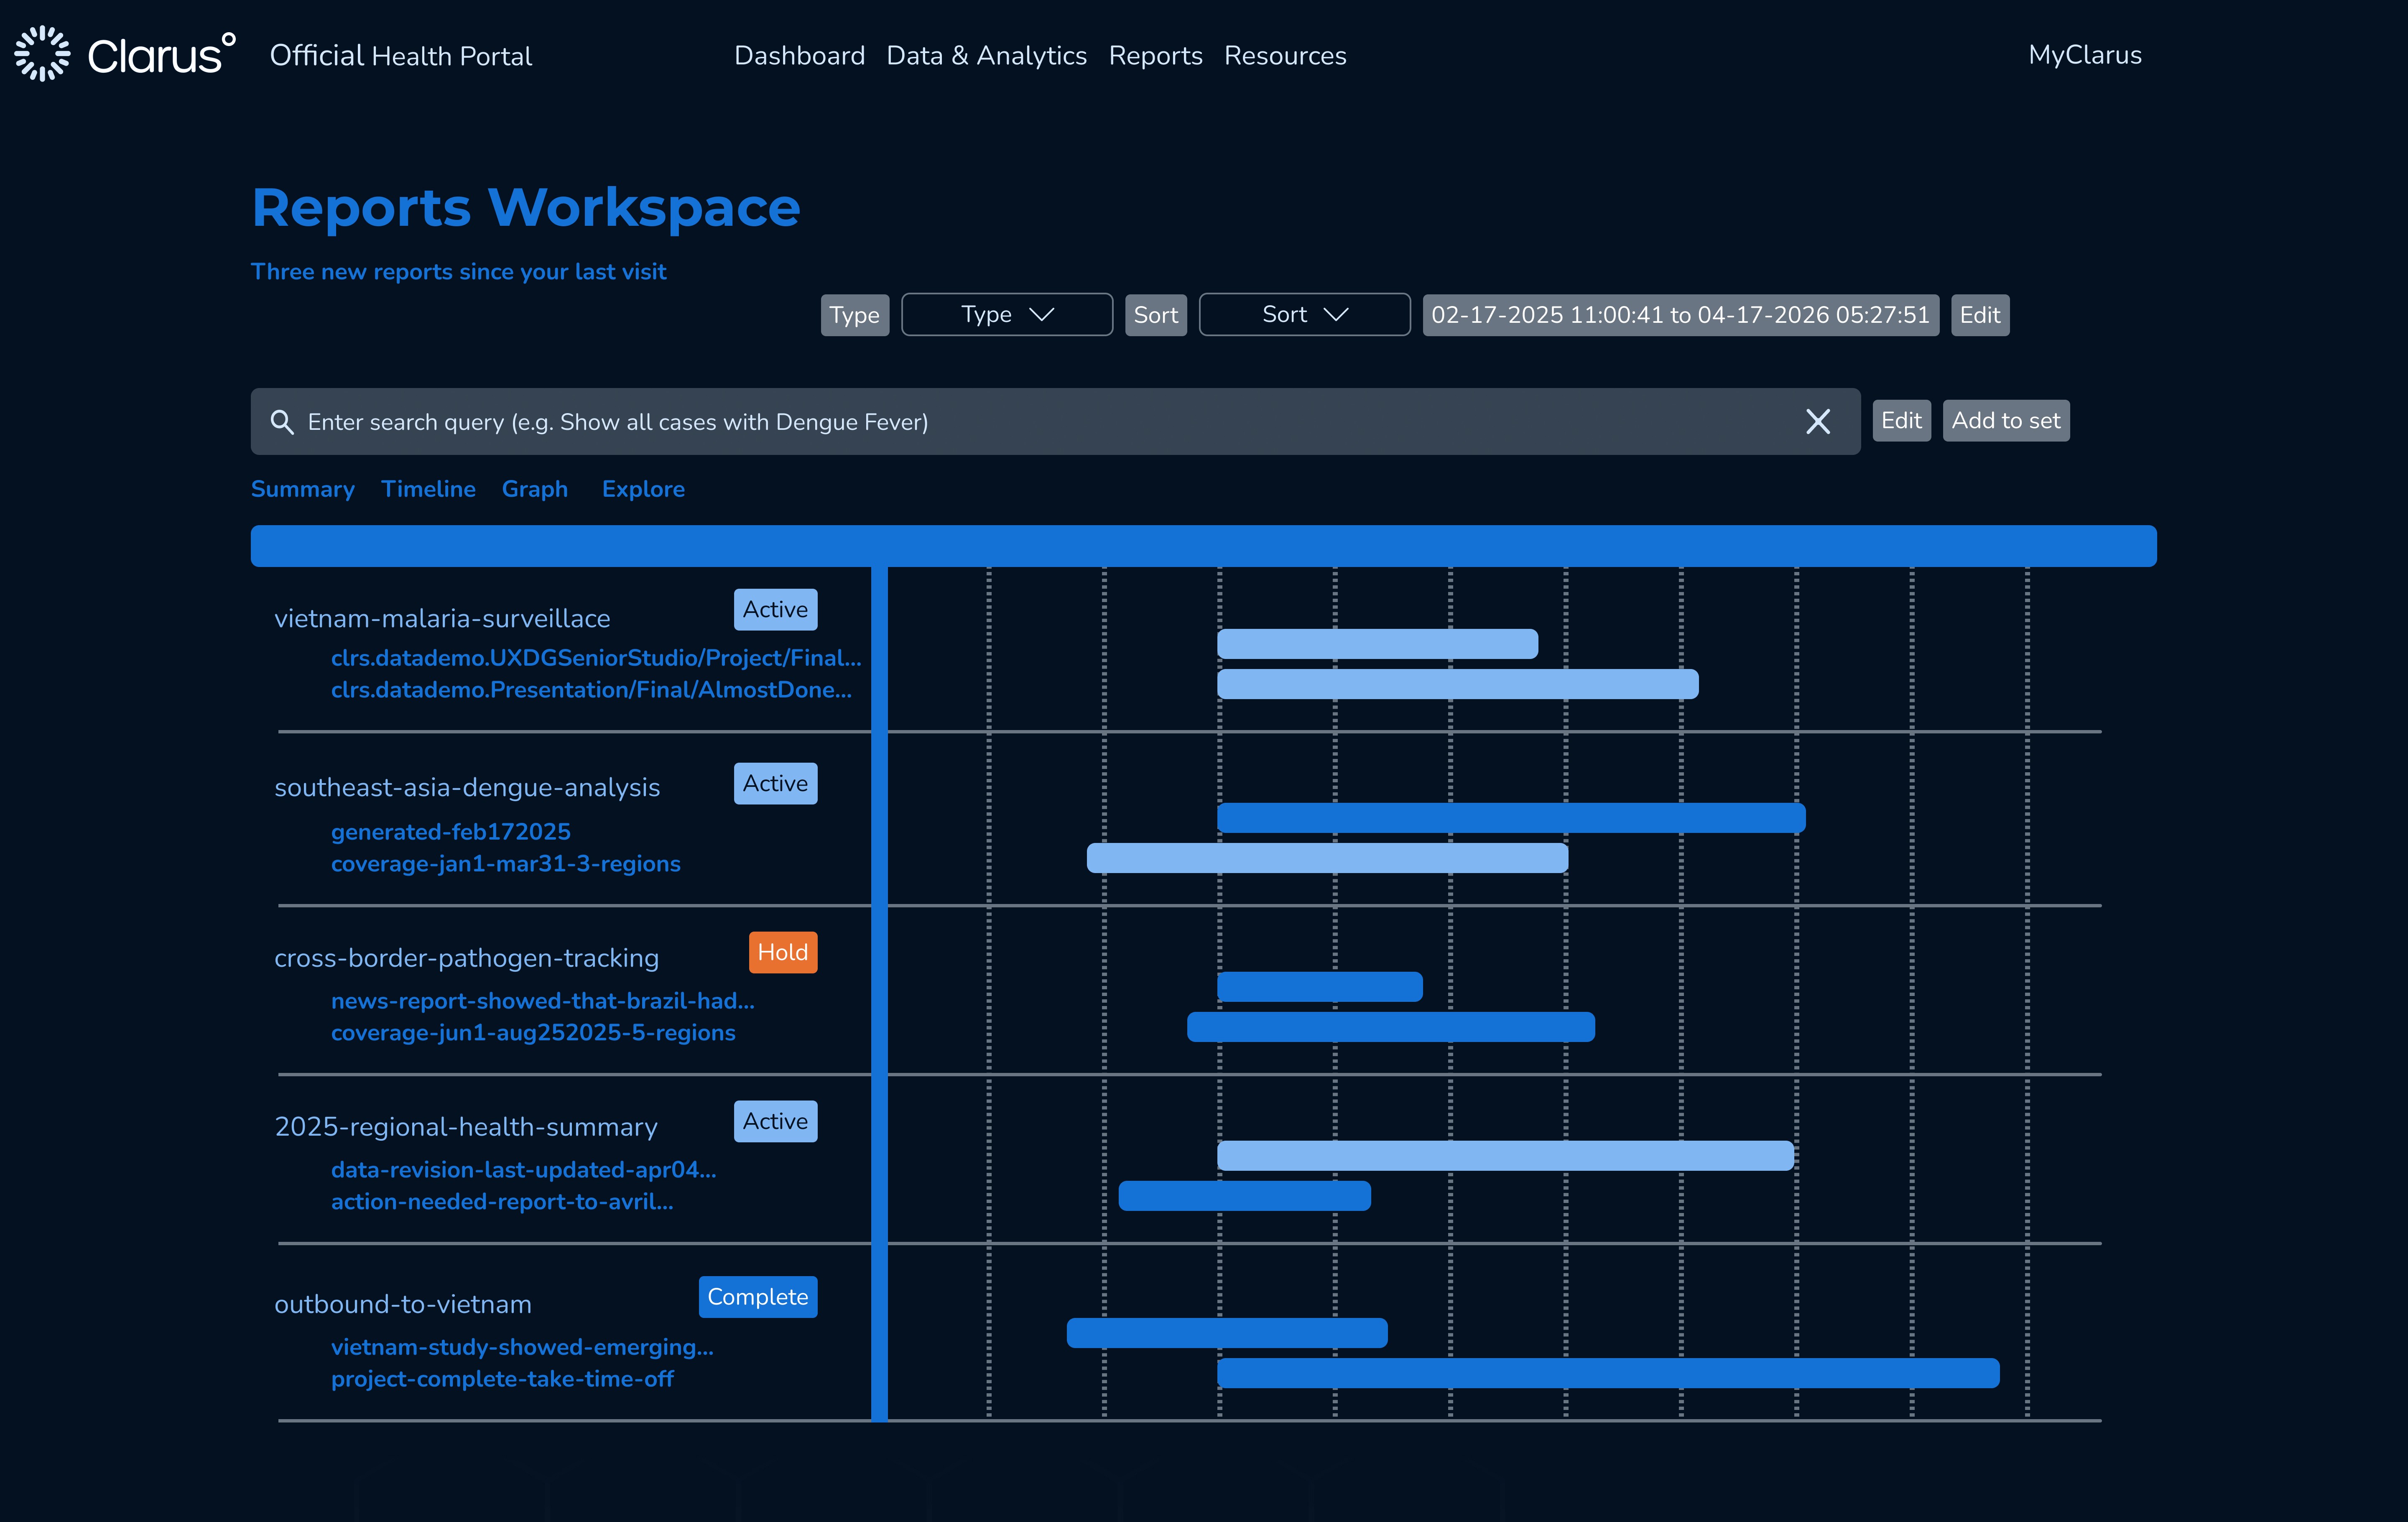Click the orange Hold status badge
The width and height of the screenshot is (2408, 1522).
pos(782,952)
